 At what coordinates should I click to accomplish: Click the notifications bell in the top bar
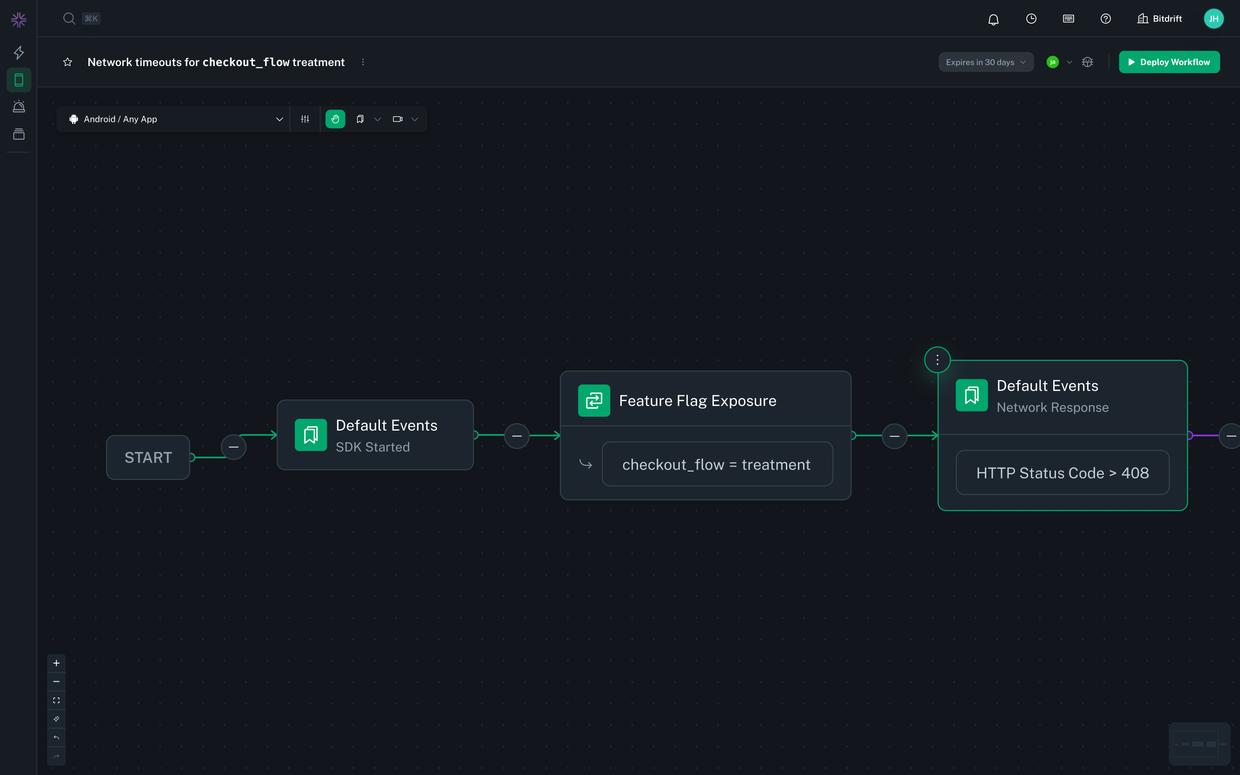click(x=993, y=18)
